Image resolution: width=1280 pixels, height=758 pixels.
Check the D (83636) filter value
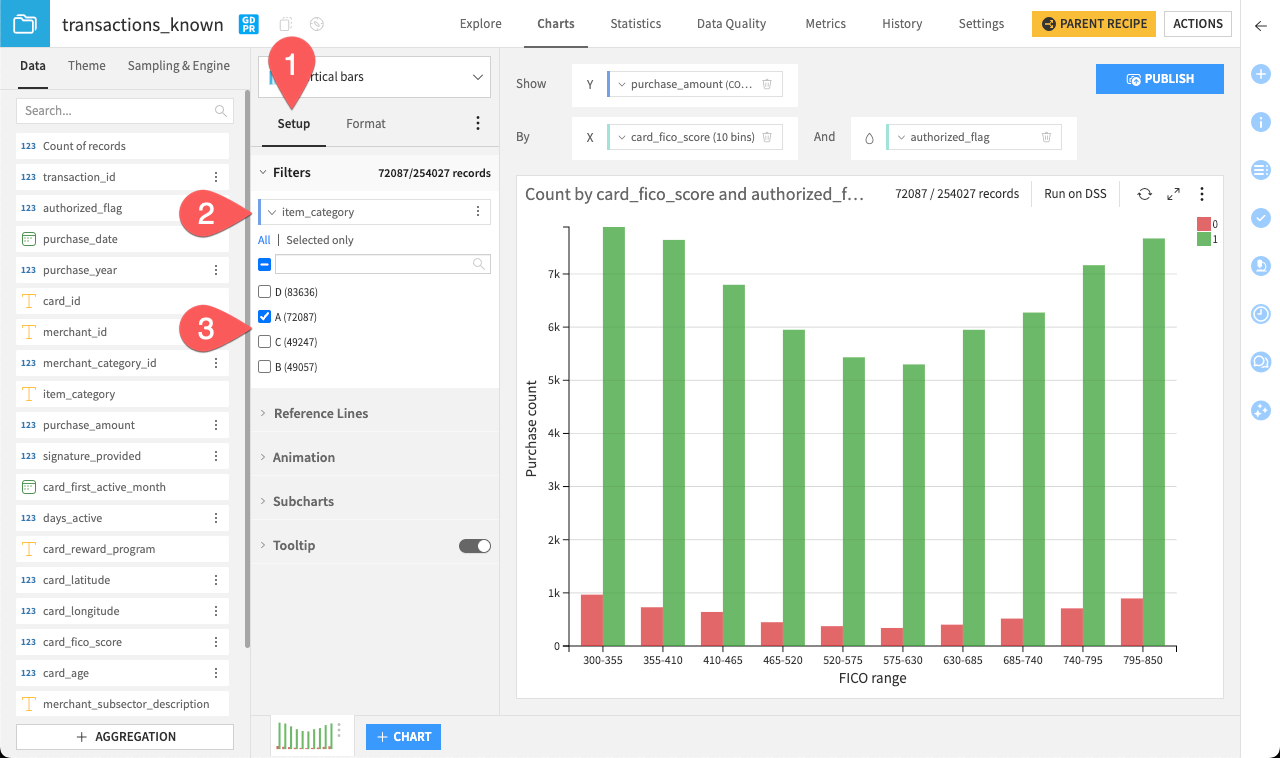(264, 291)
